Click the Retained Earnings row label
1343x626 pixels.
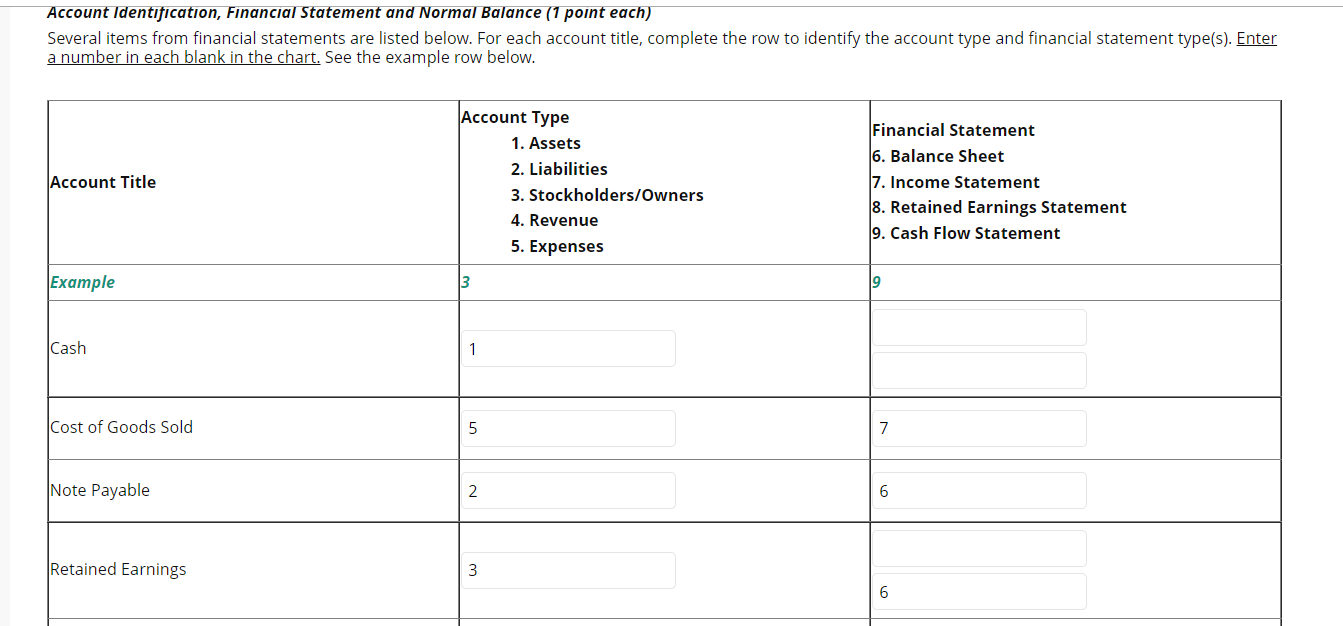(118, 569)
